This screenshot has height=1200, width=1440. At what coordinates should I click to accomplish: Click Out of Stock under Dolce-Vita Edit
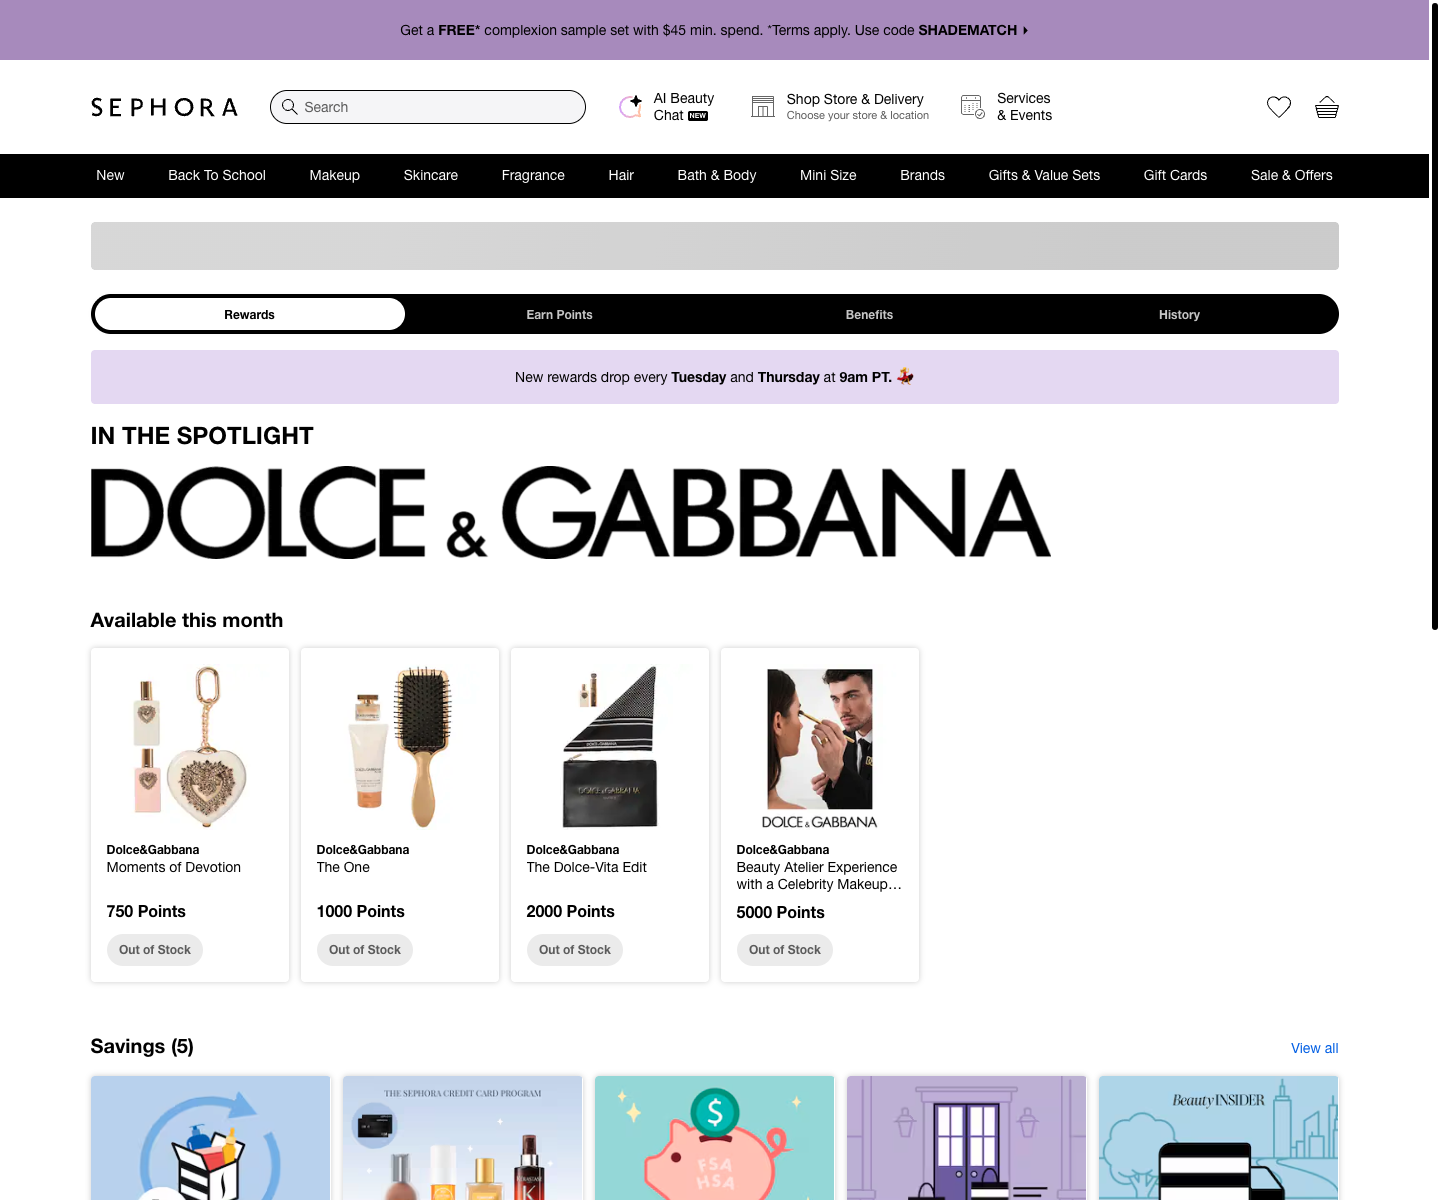click(x=575, y=950)
